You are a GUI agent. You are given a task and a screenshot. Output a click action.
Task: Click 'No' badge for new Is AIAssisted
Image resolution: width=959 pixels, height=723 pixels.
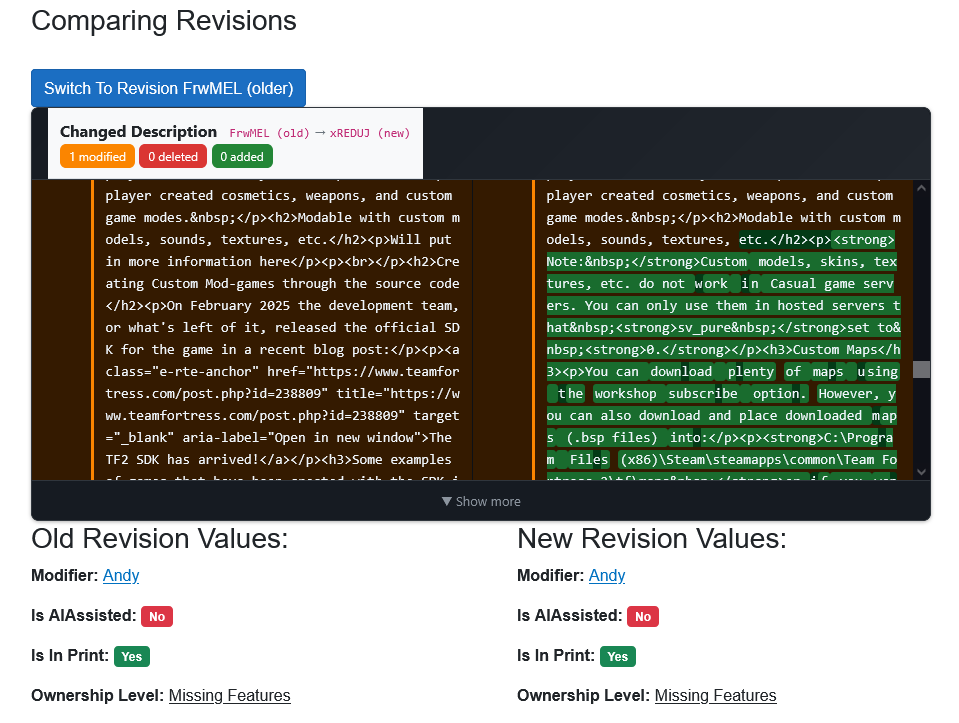[643, 617]
